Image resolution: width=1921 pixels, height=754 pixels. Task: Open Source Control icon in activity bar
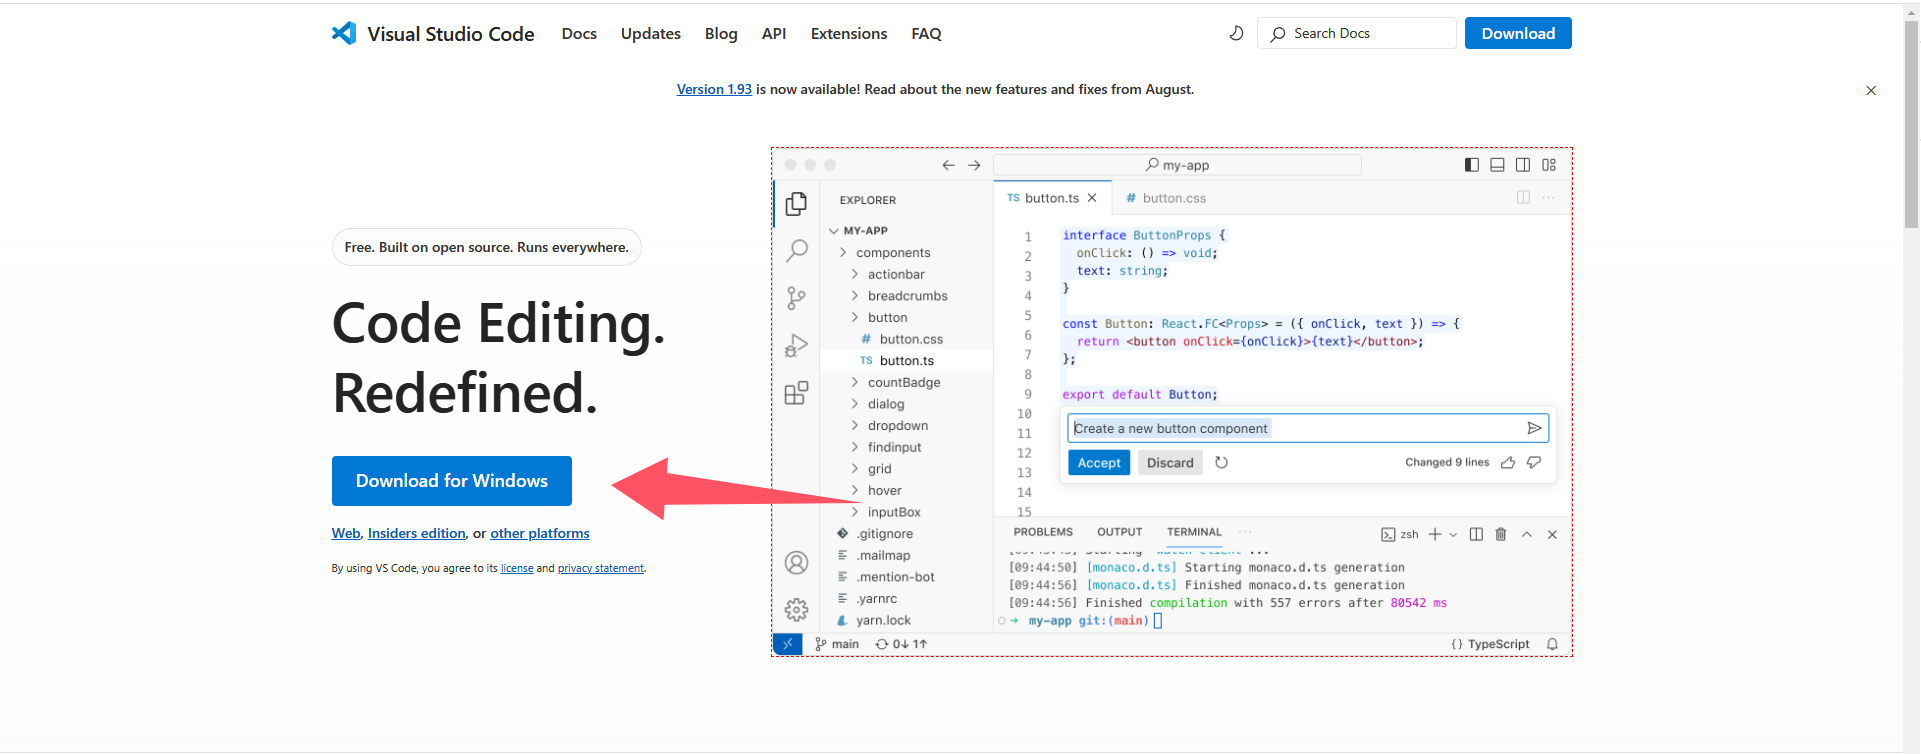click(x=796, y=297)
